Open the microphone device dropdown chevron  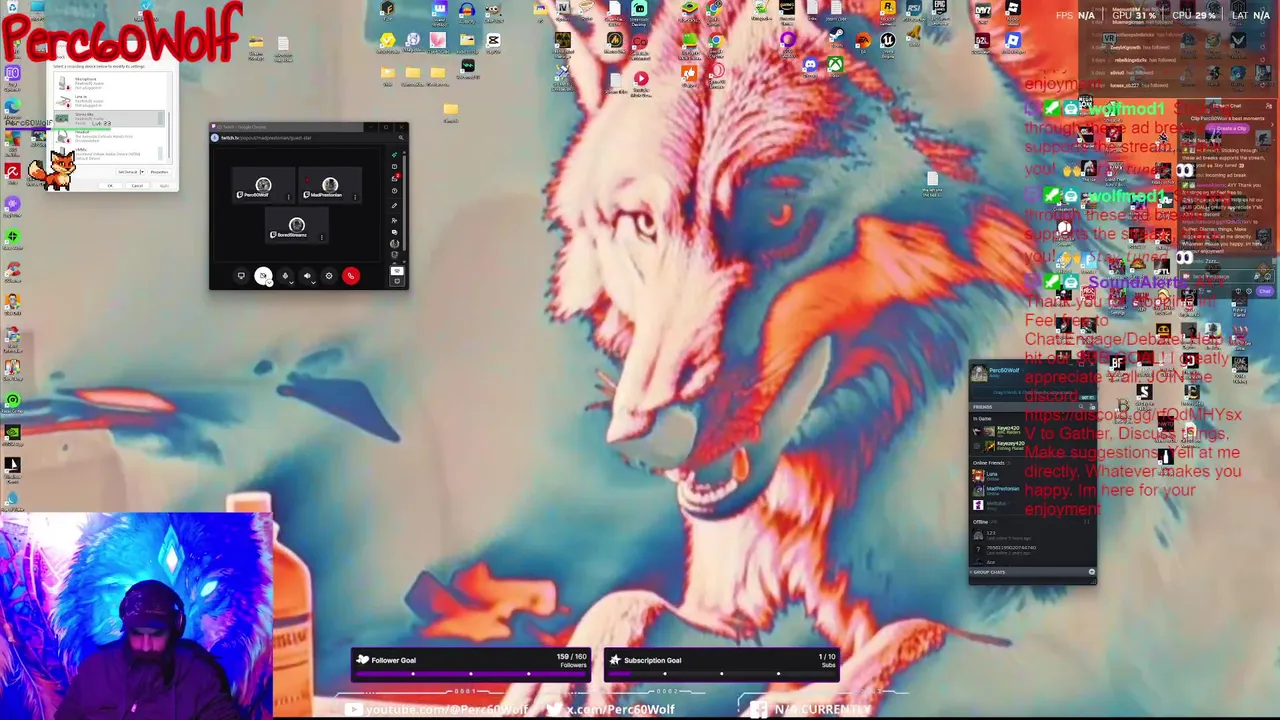pyautogui.click(x=291, y=283)
